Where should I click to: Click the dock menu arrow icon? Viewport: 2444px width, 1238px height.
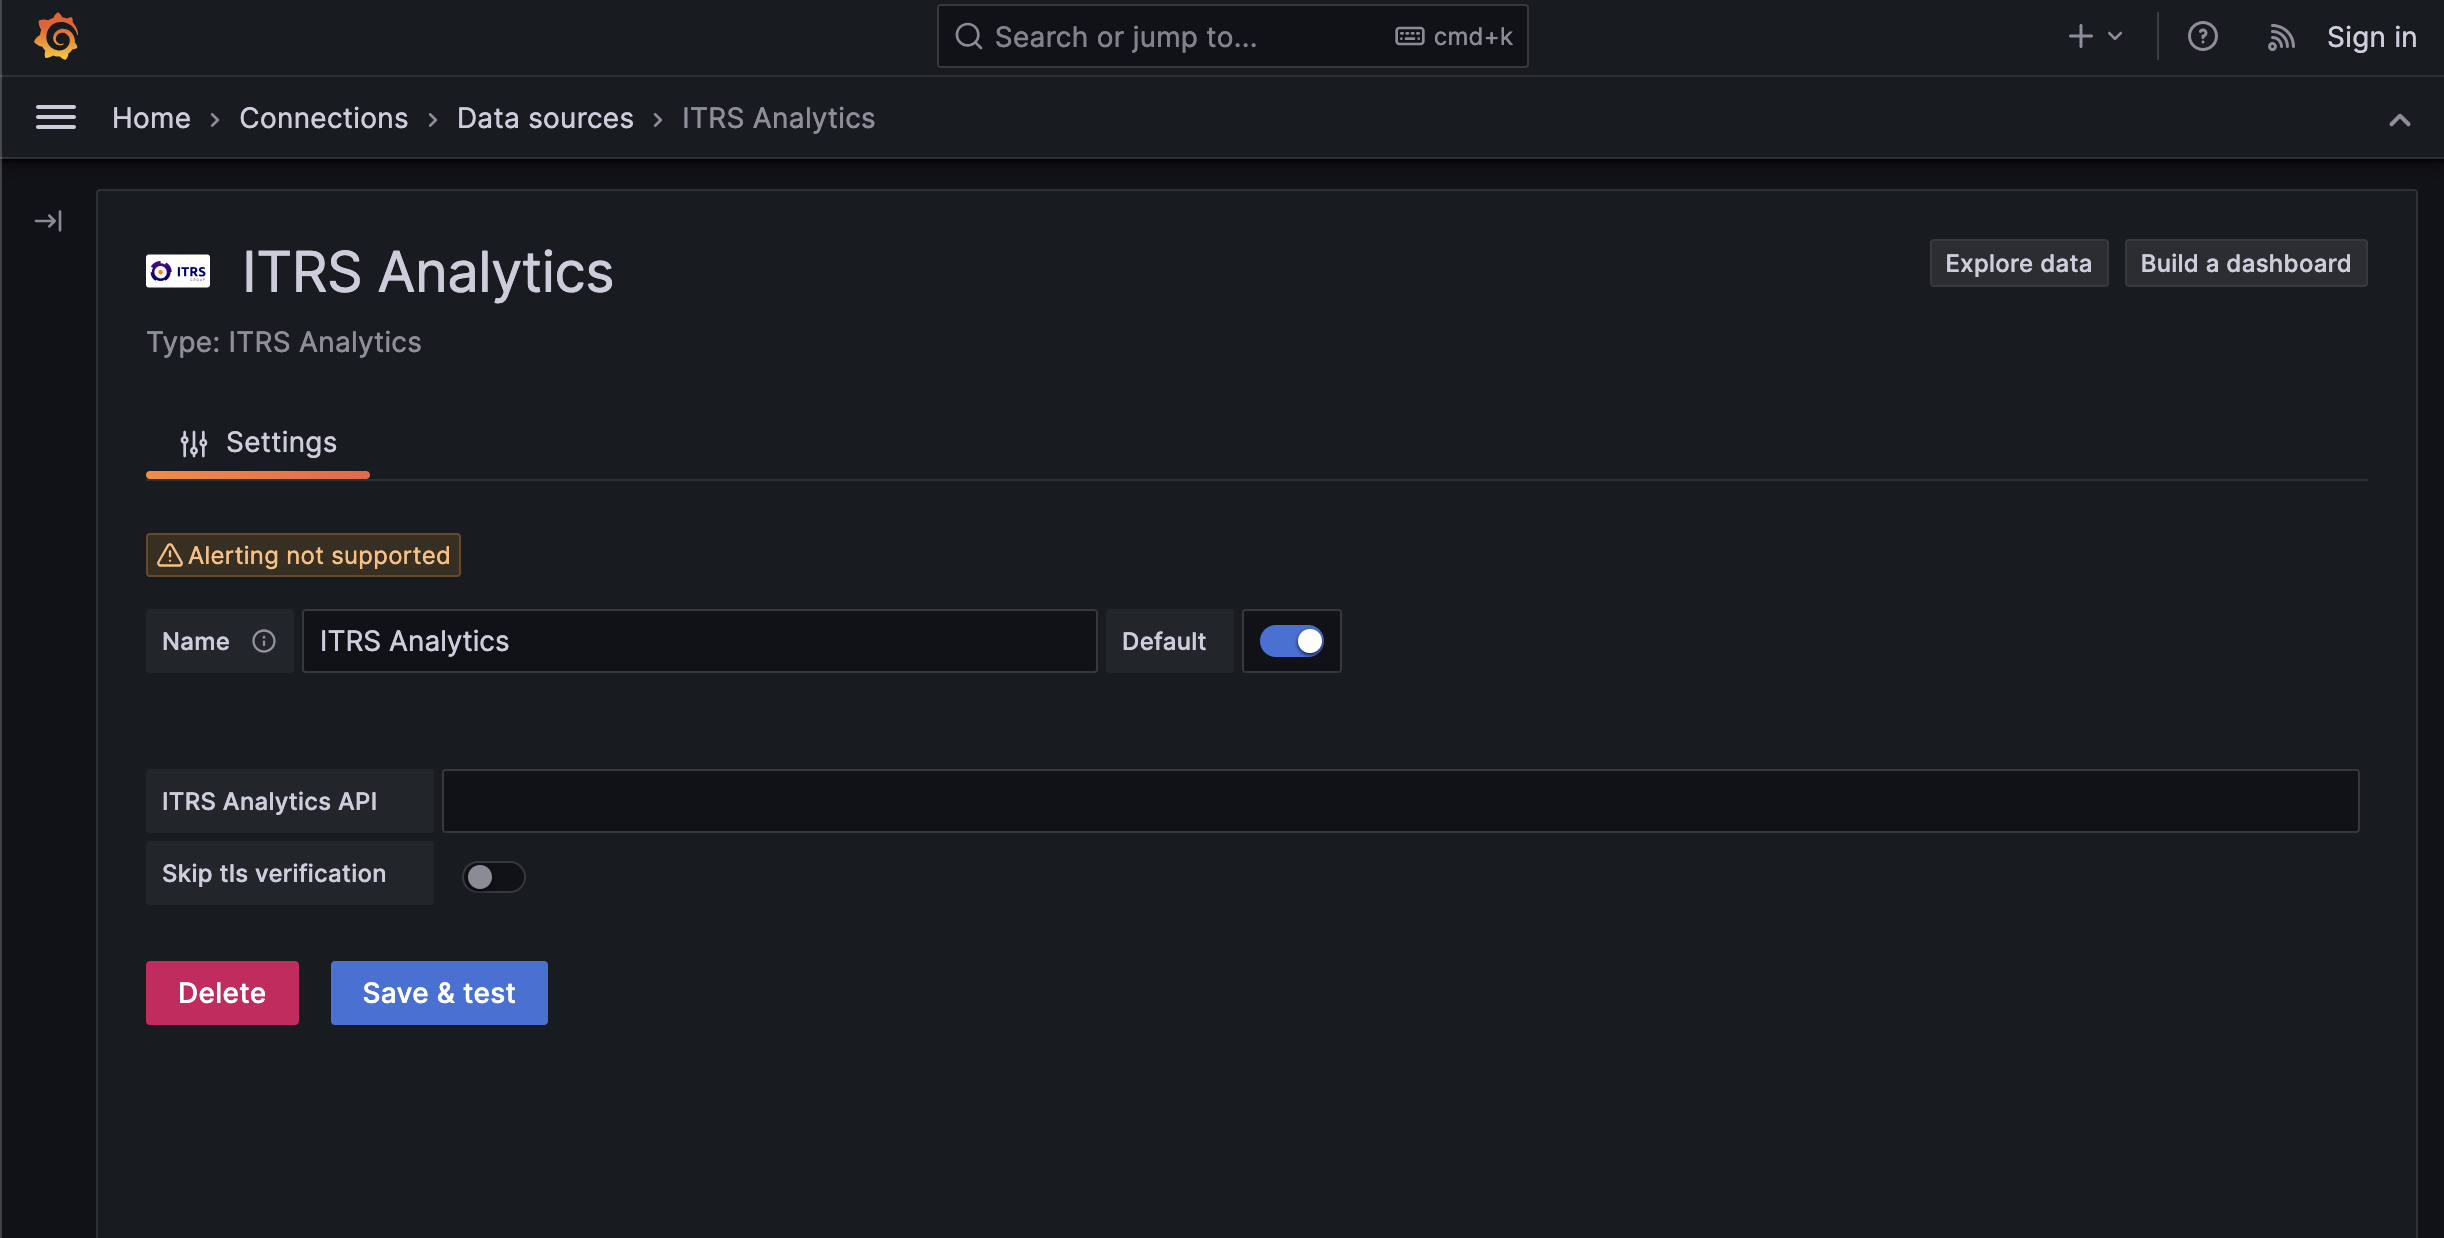click(48, 220)
